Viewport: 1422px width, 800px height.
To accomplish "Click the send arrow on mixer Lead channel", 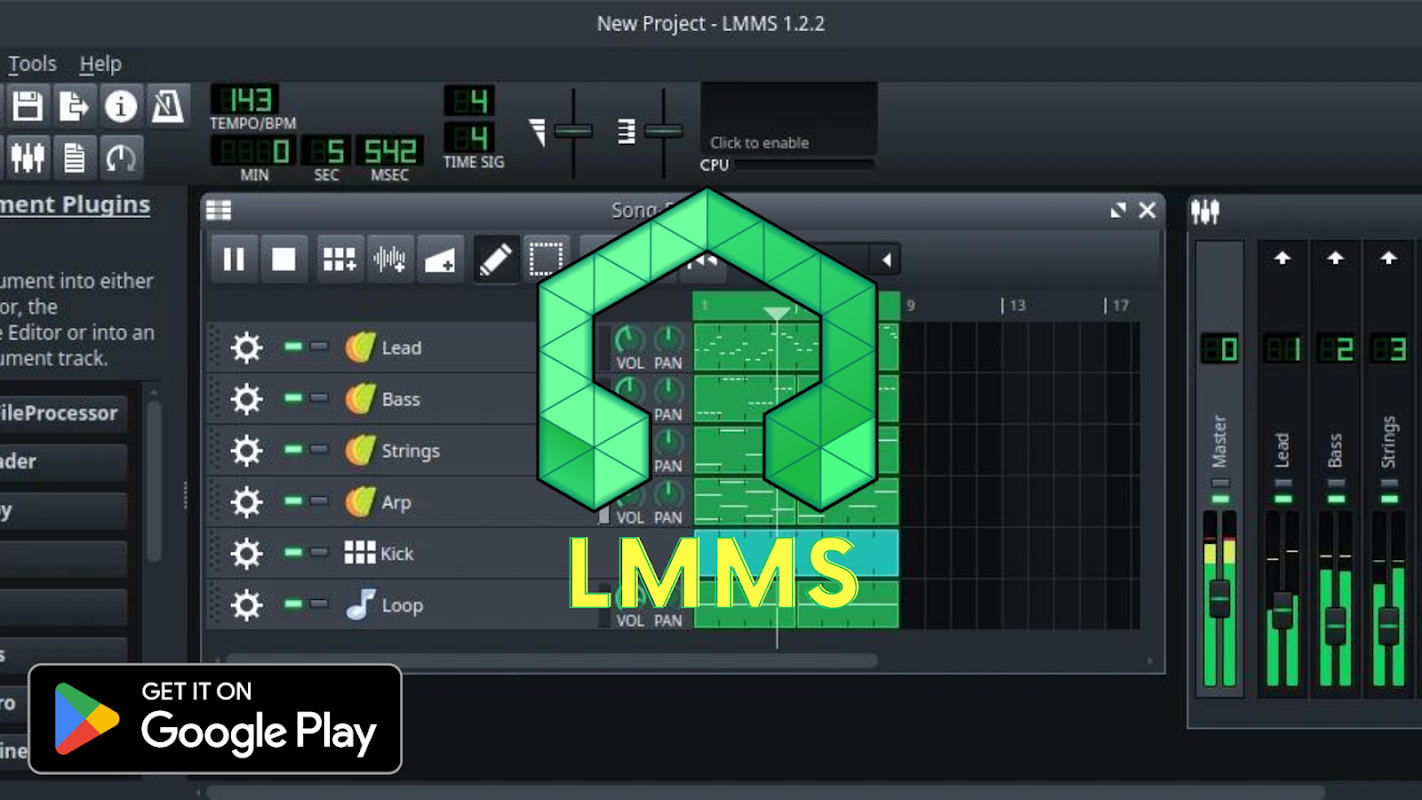I will pyautogui.click(x=1282, y=258).
